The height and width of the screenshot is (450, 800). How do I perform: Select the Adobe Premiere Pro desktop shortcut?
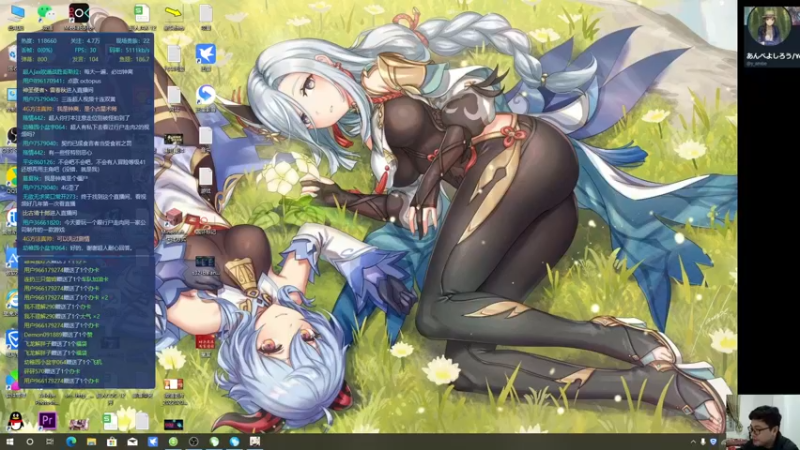[47, 421]
